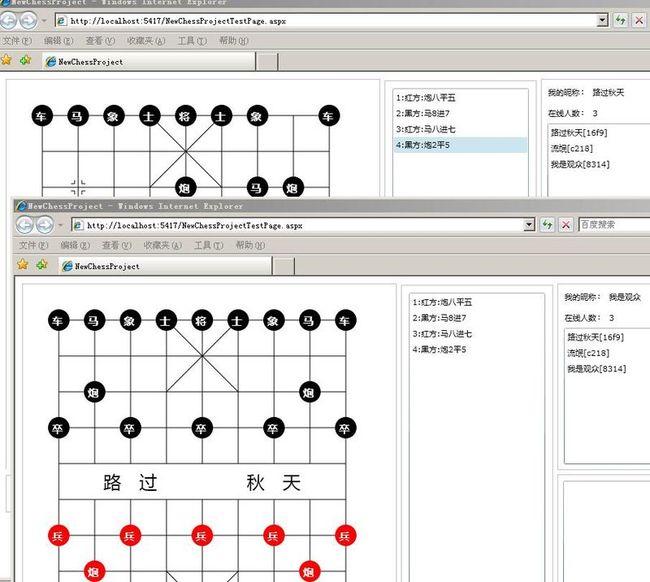This screenshot has height=582, width=650.
Task: Pick the right black 炮 on the front board
Action: point(309,392)
